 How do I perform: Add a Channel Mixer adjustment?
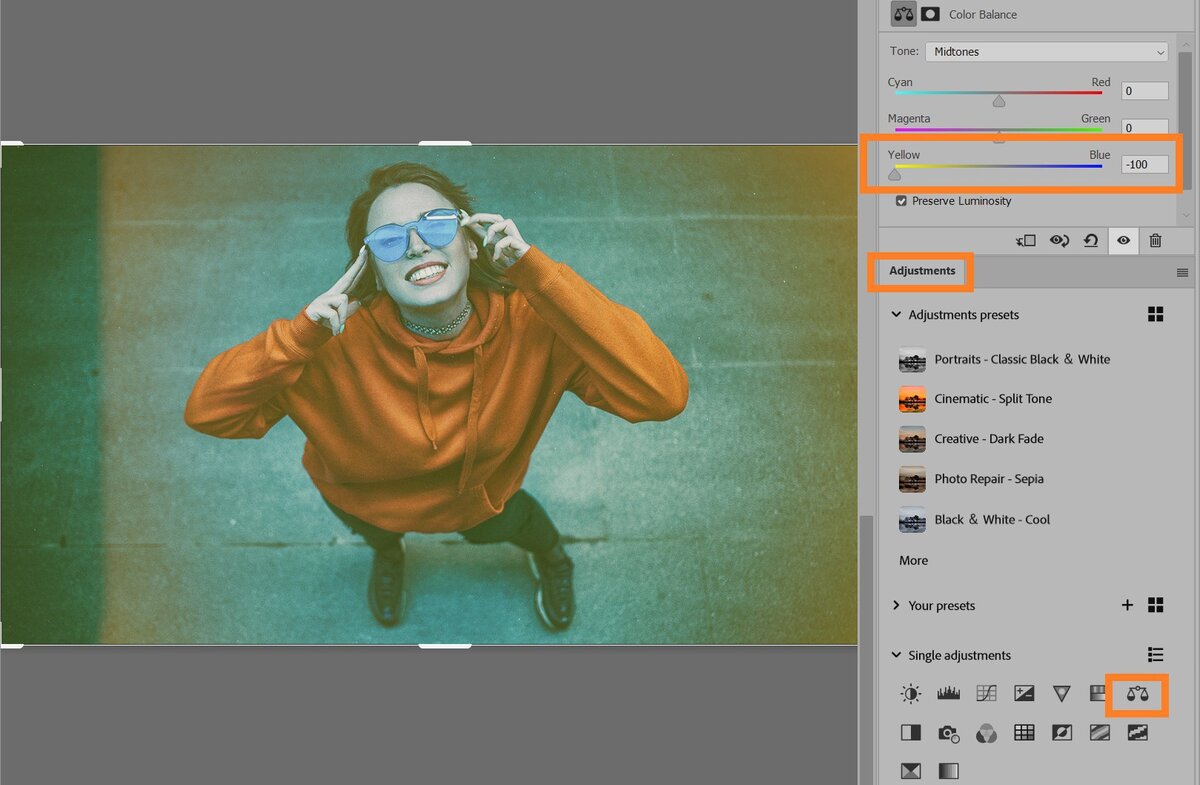point(986,733)
